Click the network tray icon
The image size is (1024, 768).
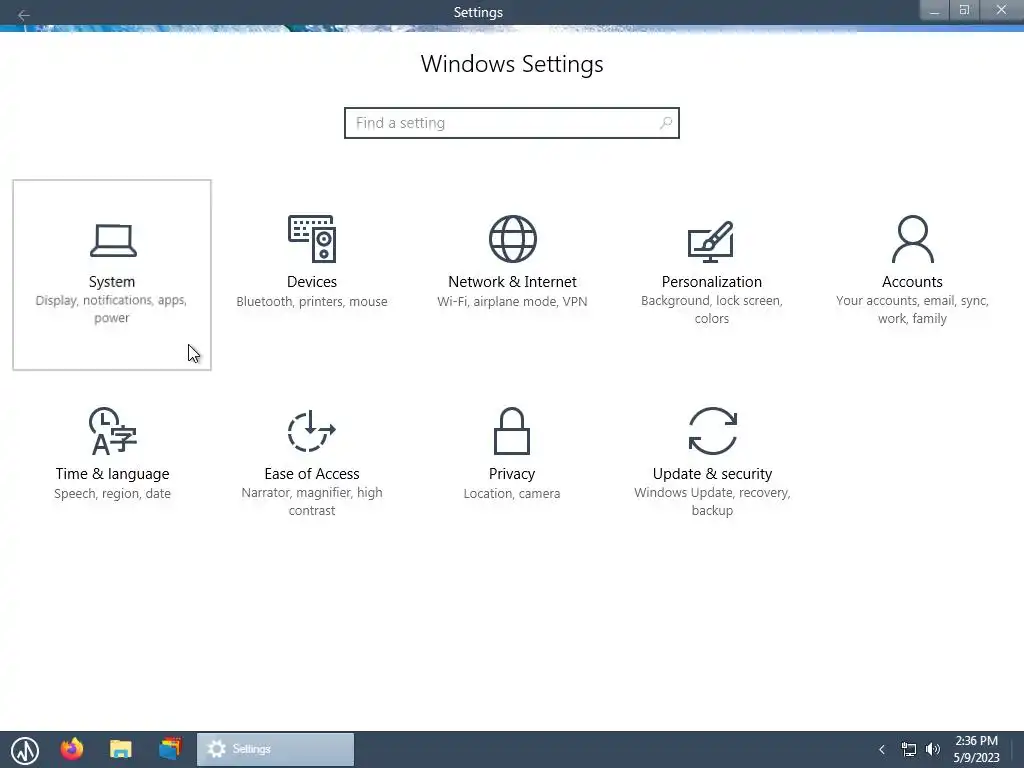[908, 749]
